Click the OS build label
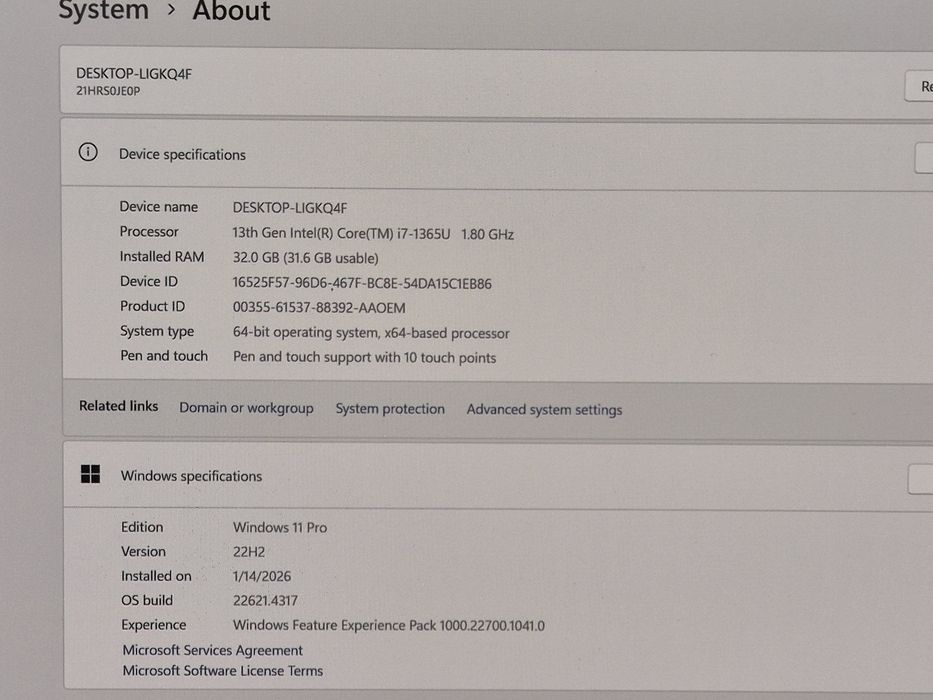Image resolution: width=933 pixels, height=700 pixels. pyautogui.click(x=147, y=601)
